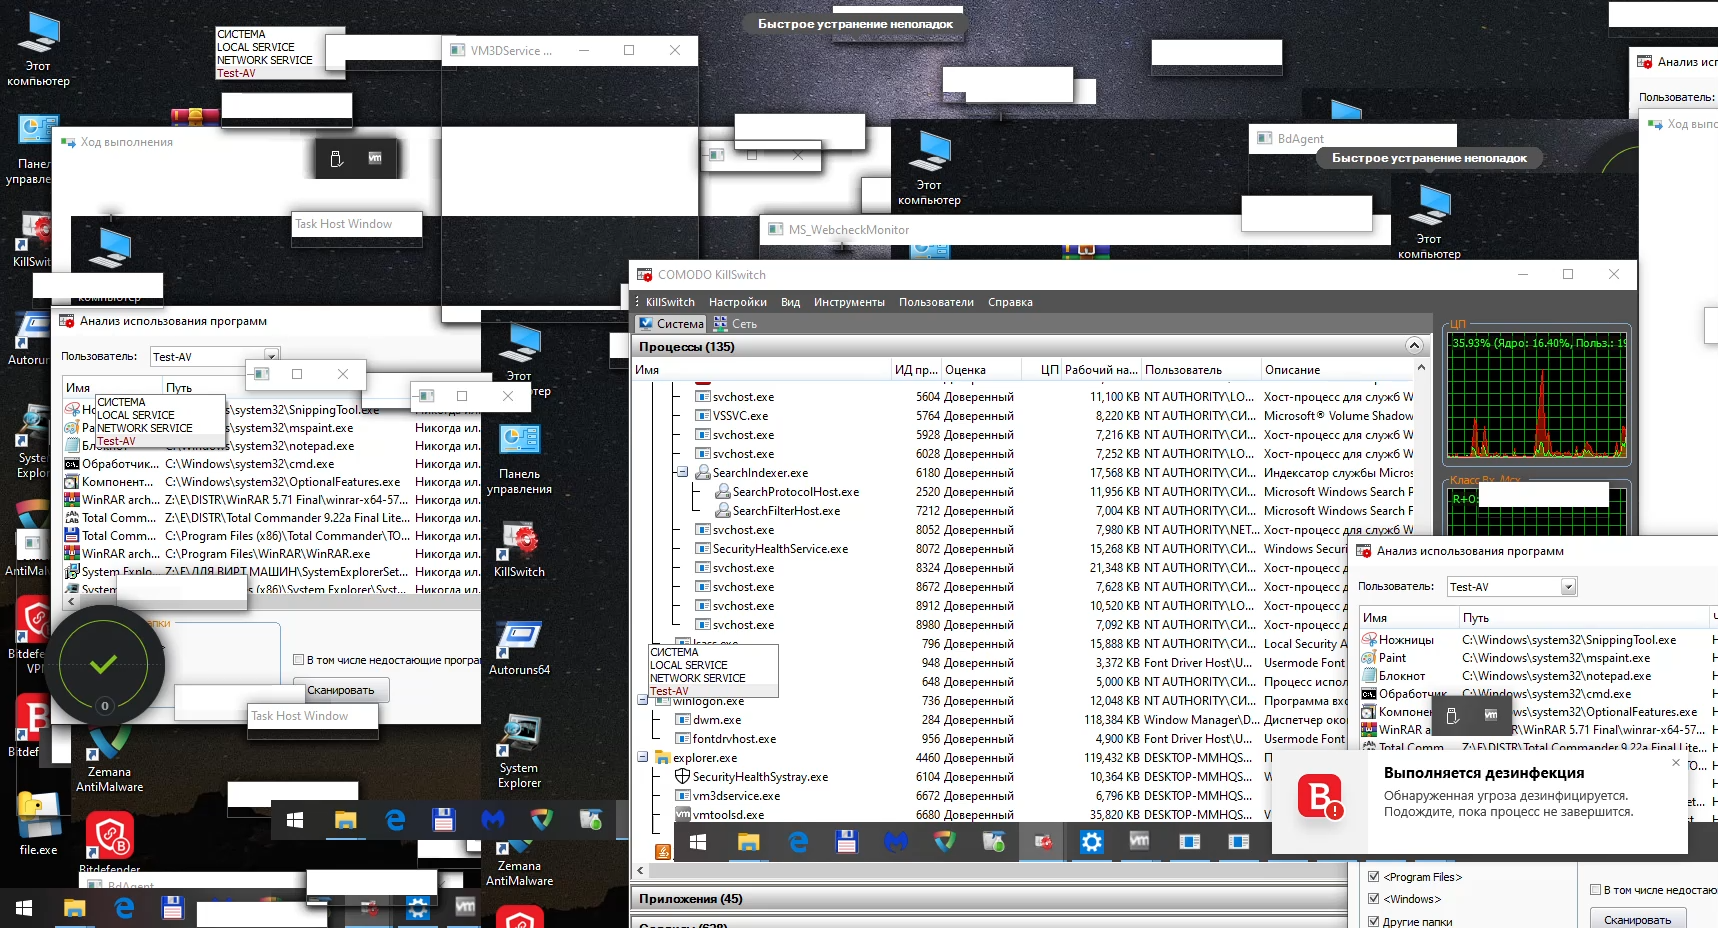Sort processes by the ЦП column

click(1041, 370)
